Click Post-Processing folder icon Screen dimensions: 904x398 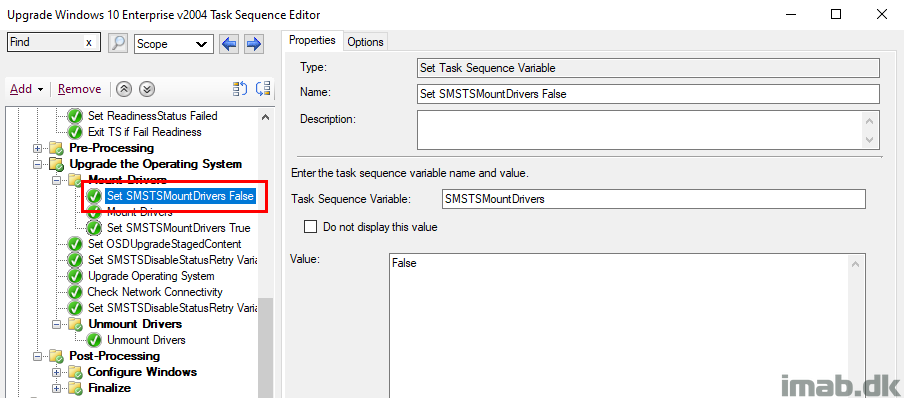(x=56, y=356)
